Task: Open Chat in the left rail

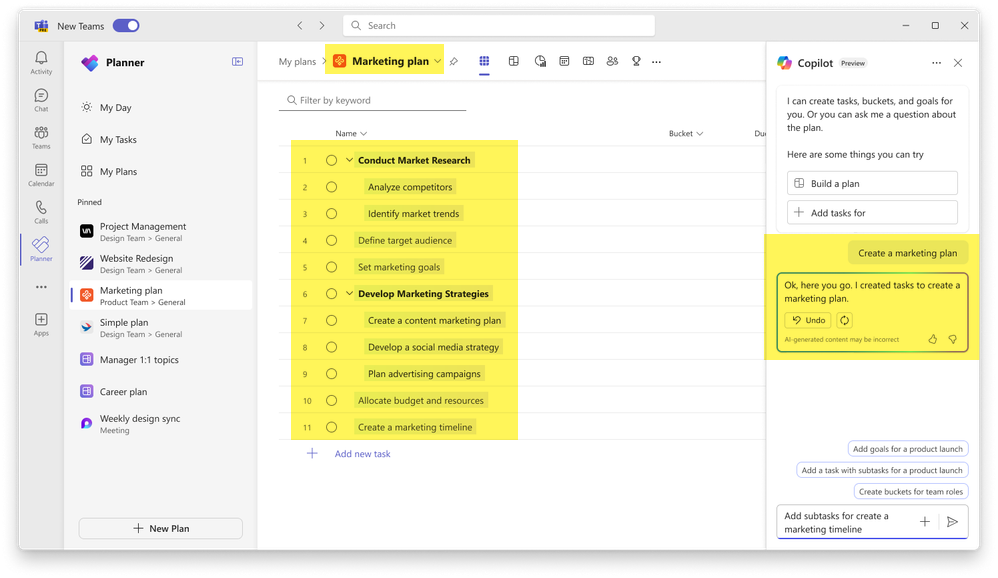Action: pyautogui.click(x=41, y=100)
